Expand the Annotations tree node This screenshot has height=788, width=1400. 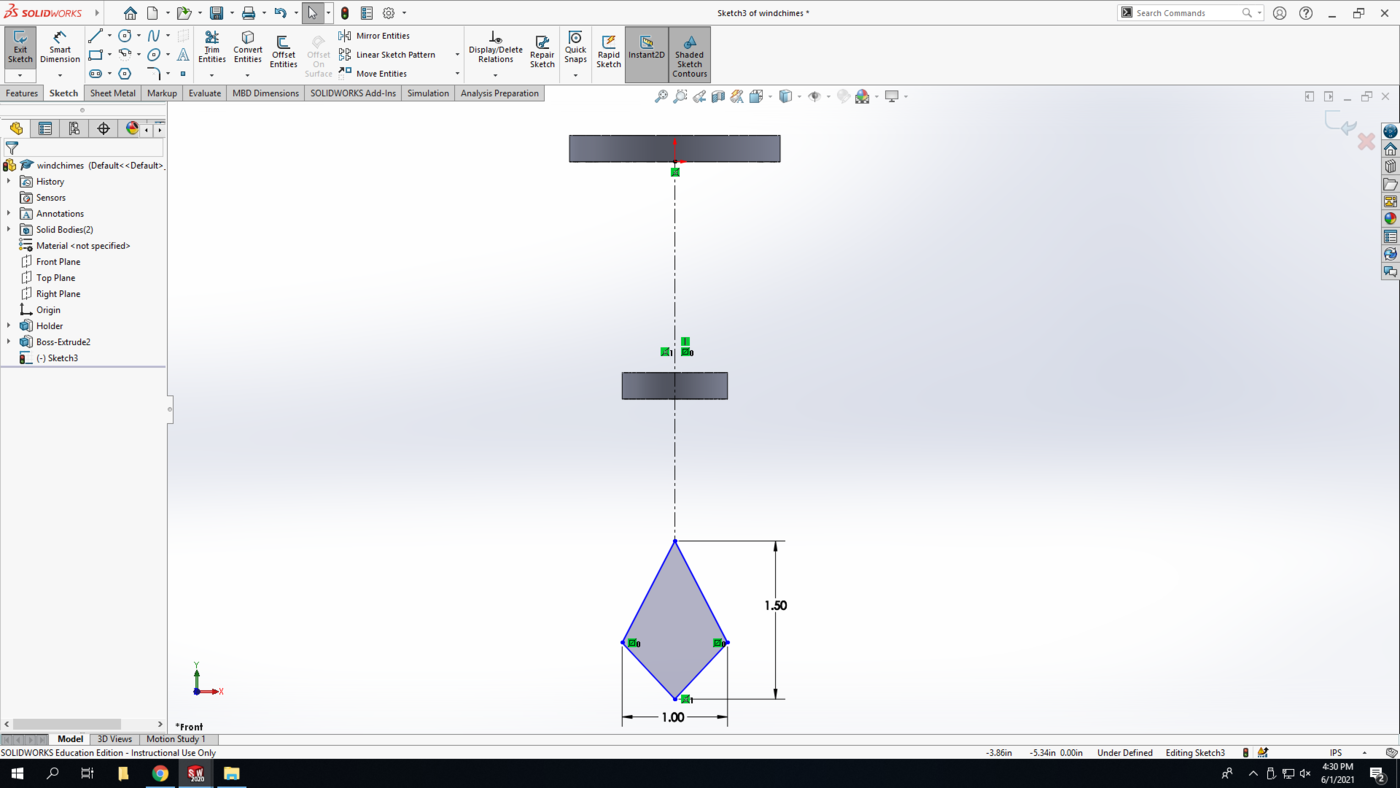click(x=9, y=213)
